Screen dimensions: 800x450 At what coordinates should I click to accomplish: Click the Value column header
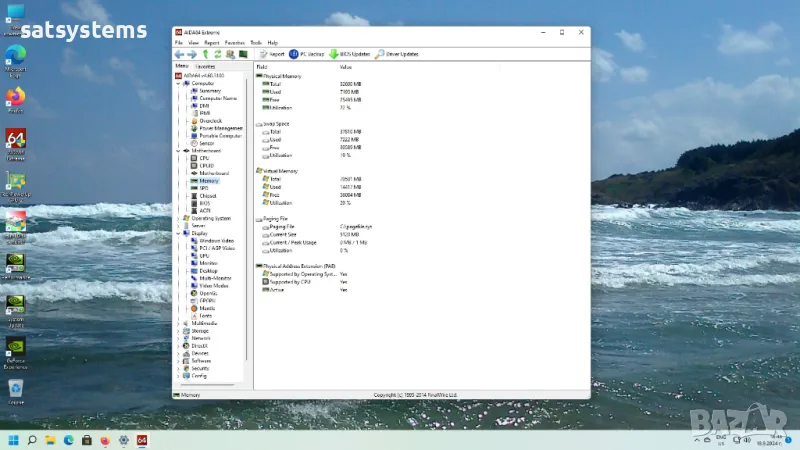click(x=346, y=66)
